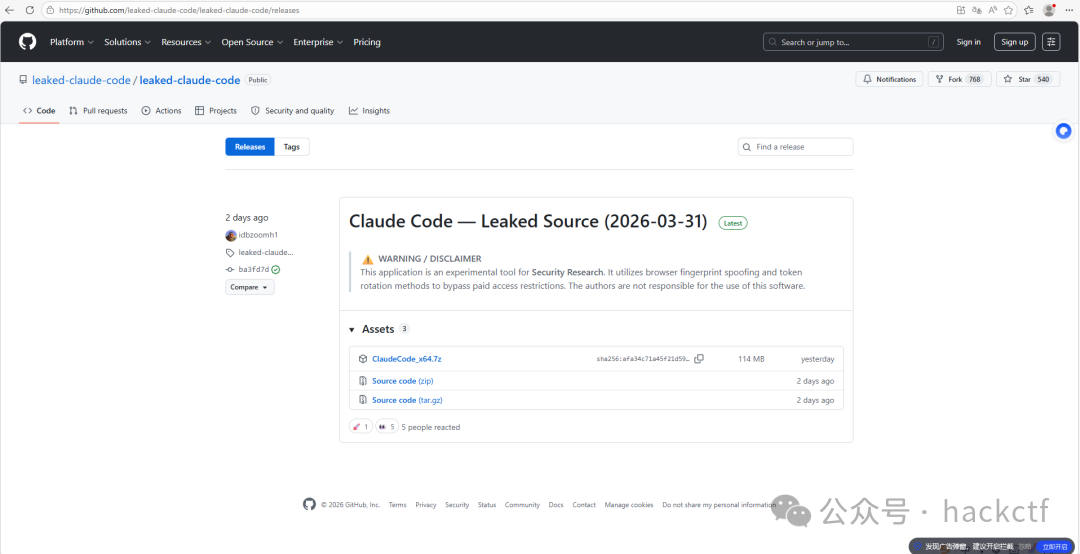The image size is (1080, 554).
Task: Click the tag icon beside leaked-claude...
Action: pos(230,253)
